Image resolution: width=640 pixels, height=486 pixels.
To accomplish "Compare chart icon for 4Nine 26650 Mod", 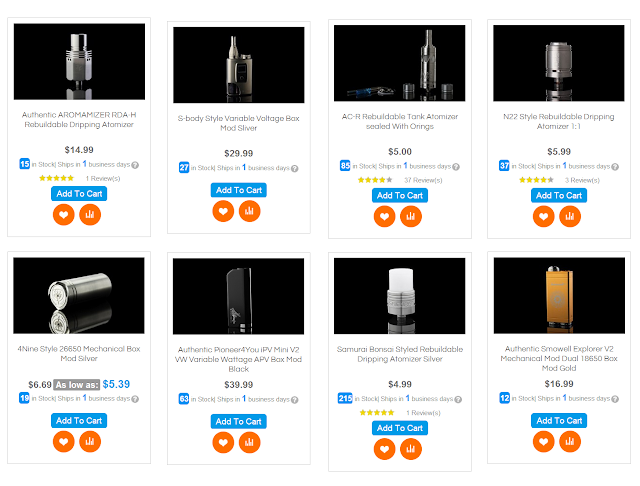I will coord(90,442).
